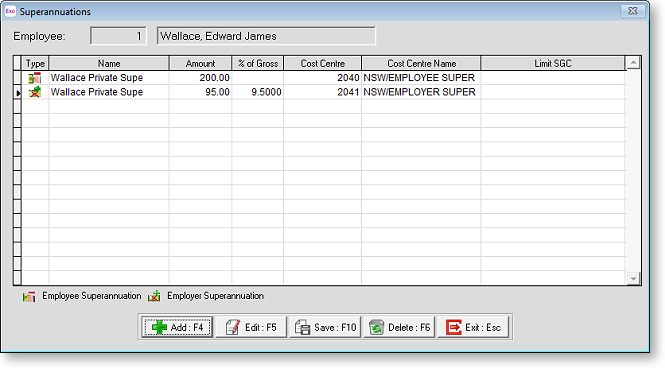Click the Employer Superannuation legend icon
This screenshot has height=368, width=665.
[x=154, y=296]
